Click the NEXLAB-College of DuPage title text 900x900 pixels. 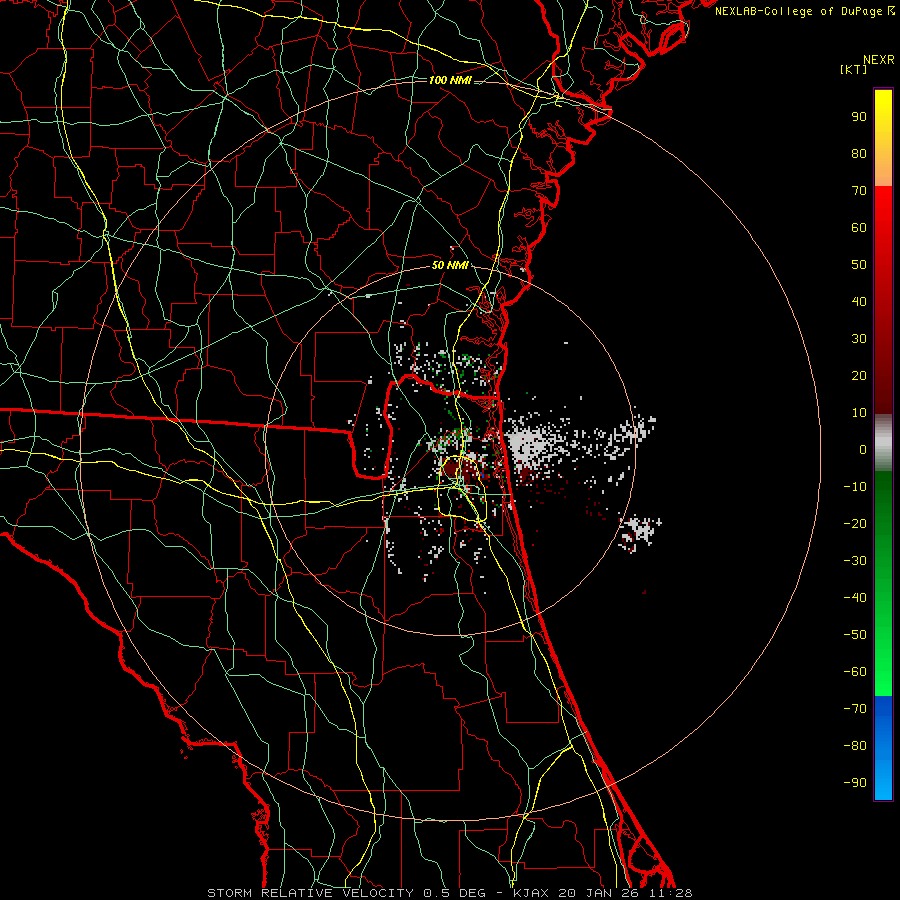click(x=799, y=11)
